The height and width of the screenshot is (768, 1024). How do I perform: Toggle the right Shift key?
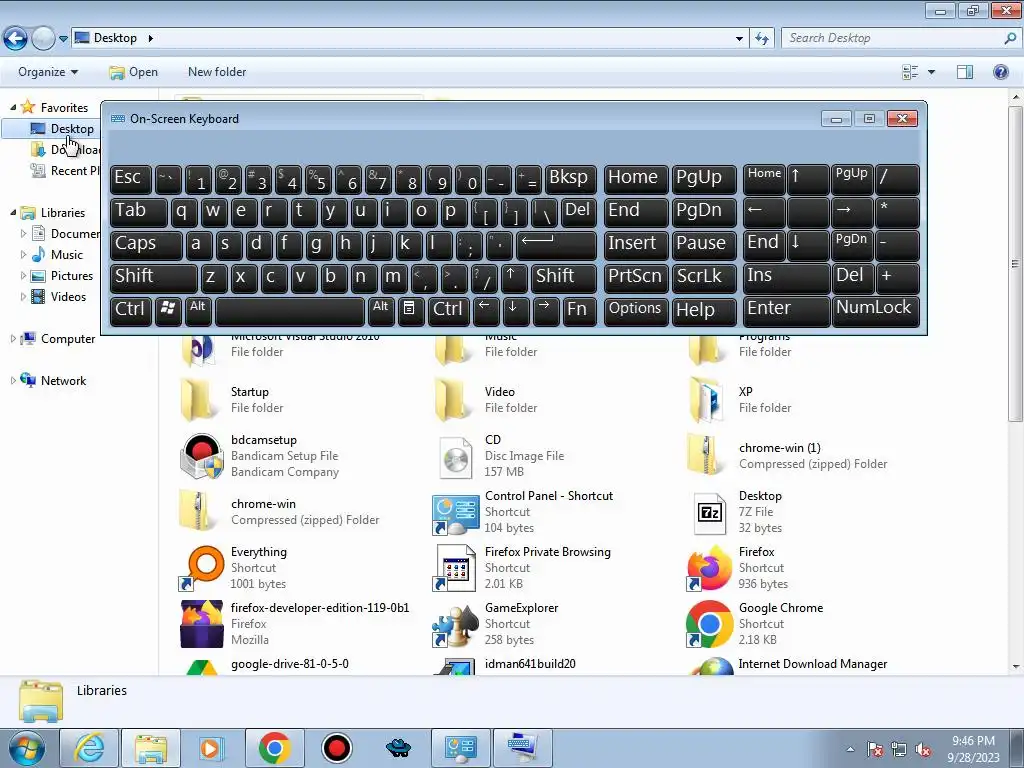(x=564, y=277)
